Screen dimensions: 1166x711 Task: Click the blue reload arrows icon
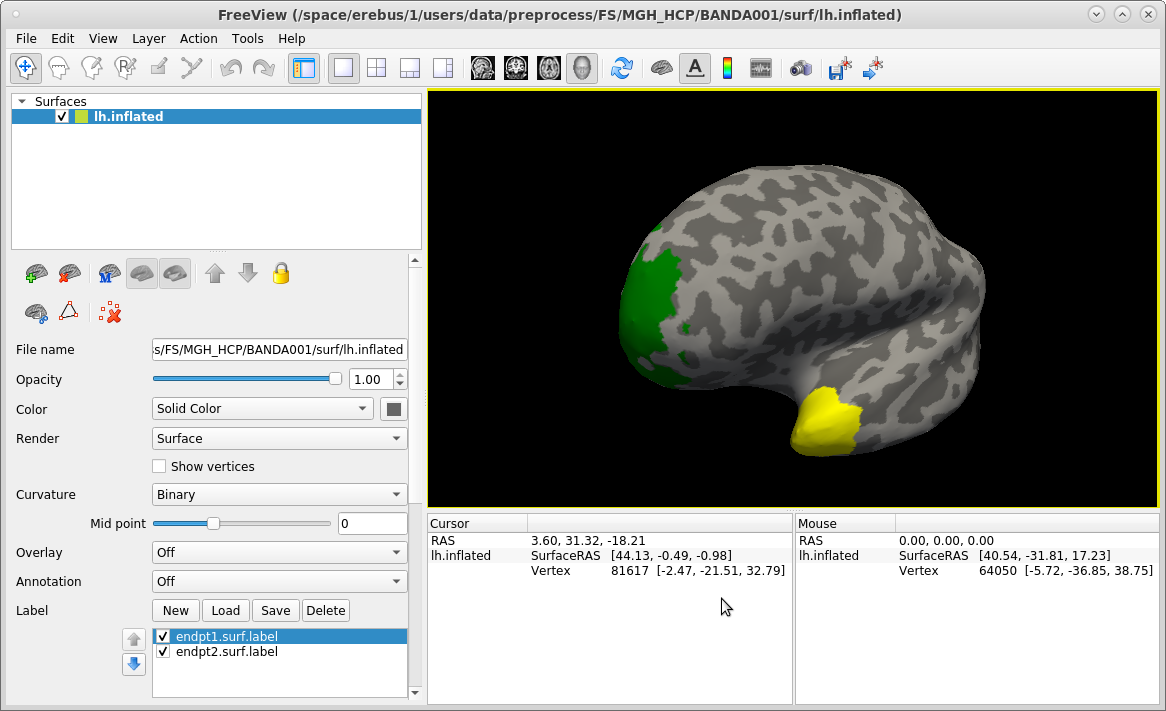click(622, 68)
